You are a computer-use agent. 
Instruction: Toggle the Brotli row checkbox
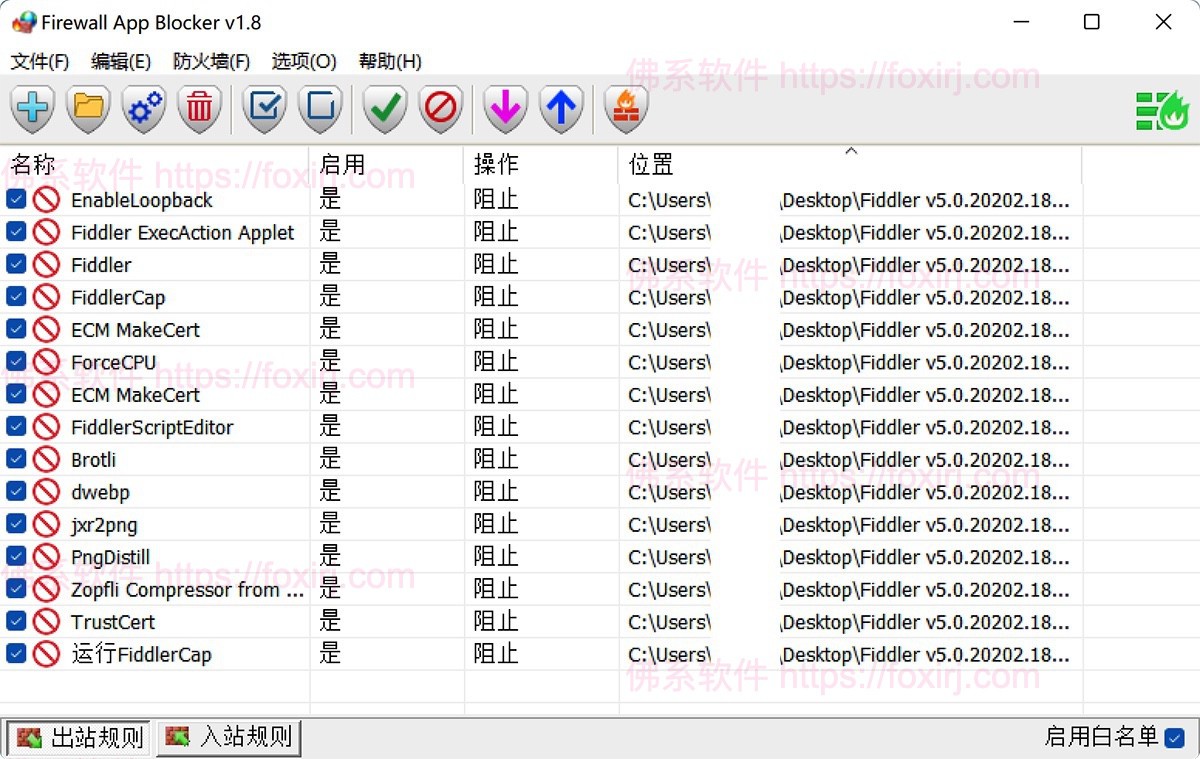pyautogui.click(x=14, y=459)
